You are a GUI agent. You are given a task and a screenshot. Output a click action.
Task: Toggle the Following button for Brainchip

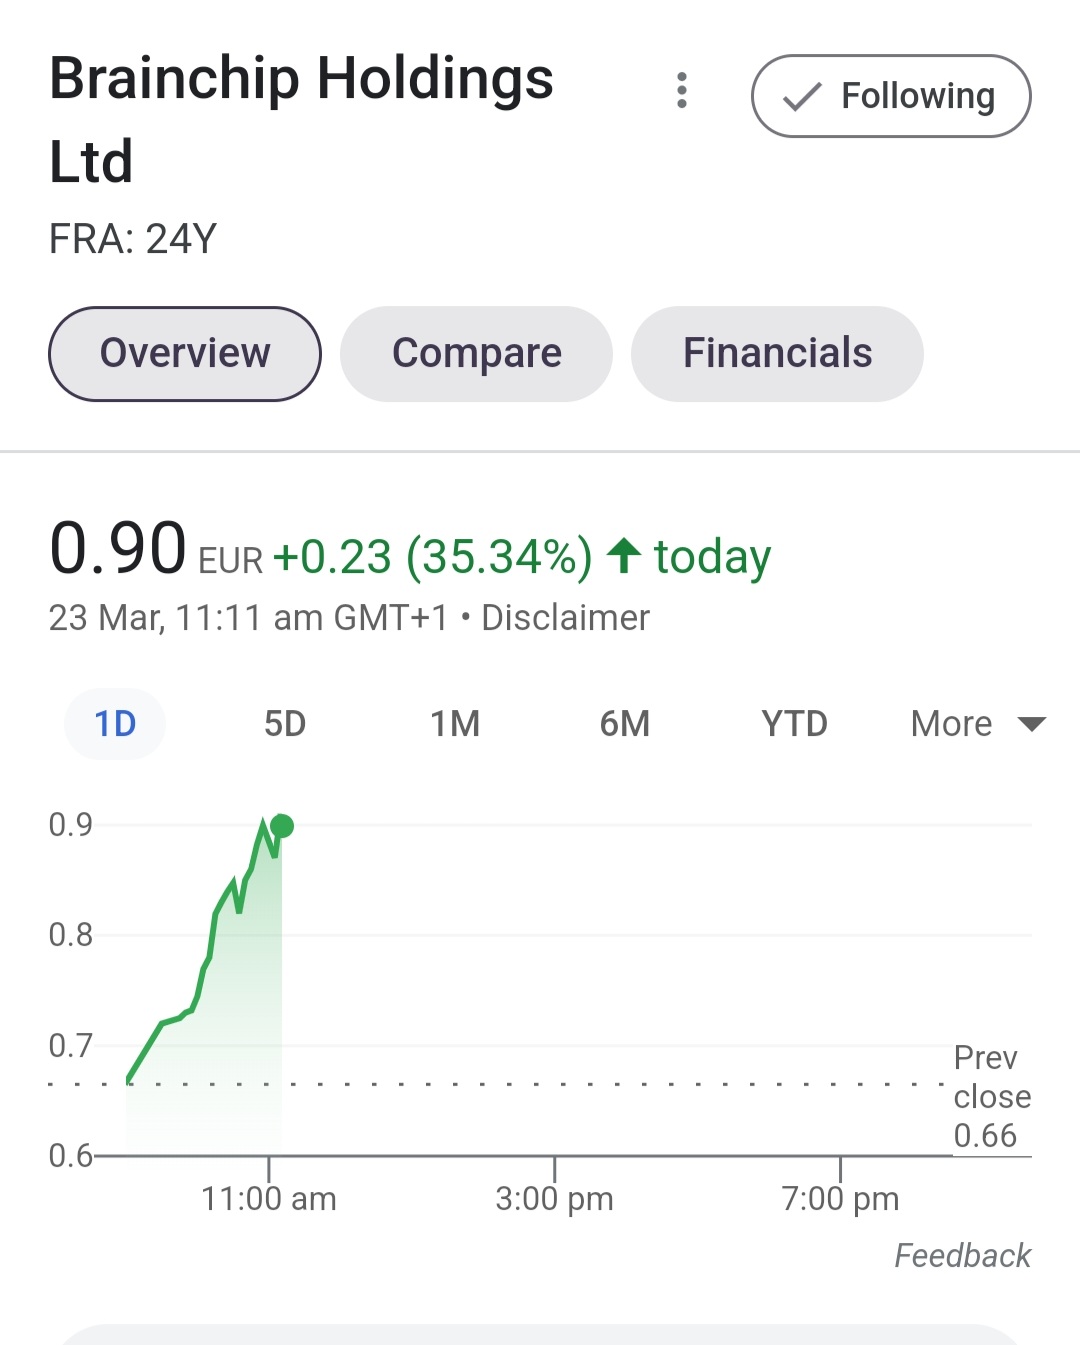coord(891,96)
